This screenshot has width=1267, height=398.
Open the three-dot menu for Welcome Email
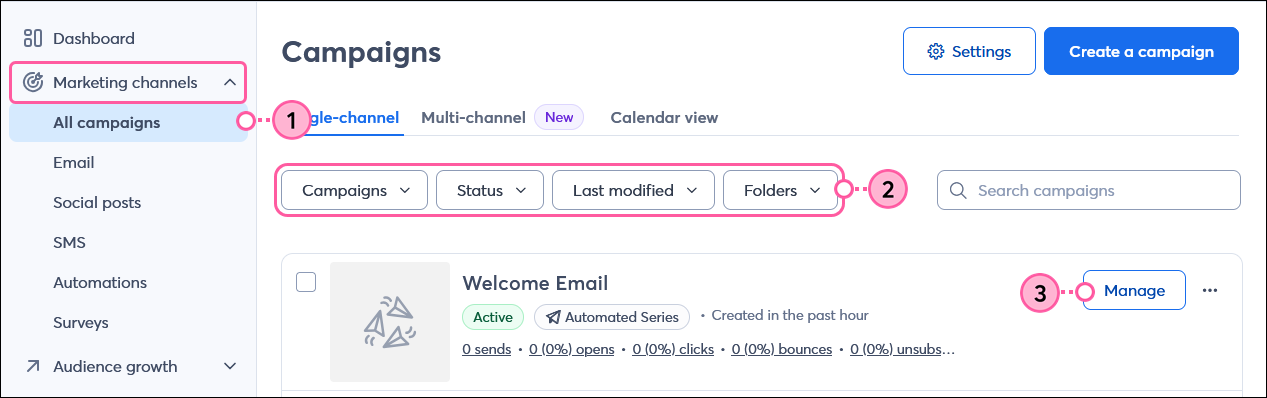pos(1210,290)
